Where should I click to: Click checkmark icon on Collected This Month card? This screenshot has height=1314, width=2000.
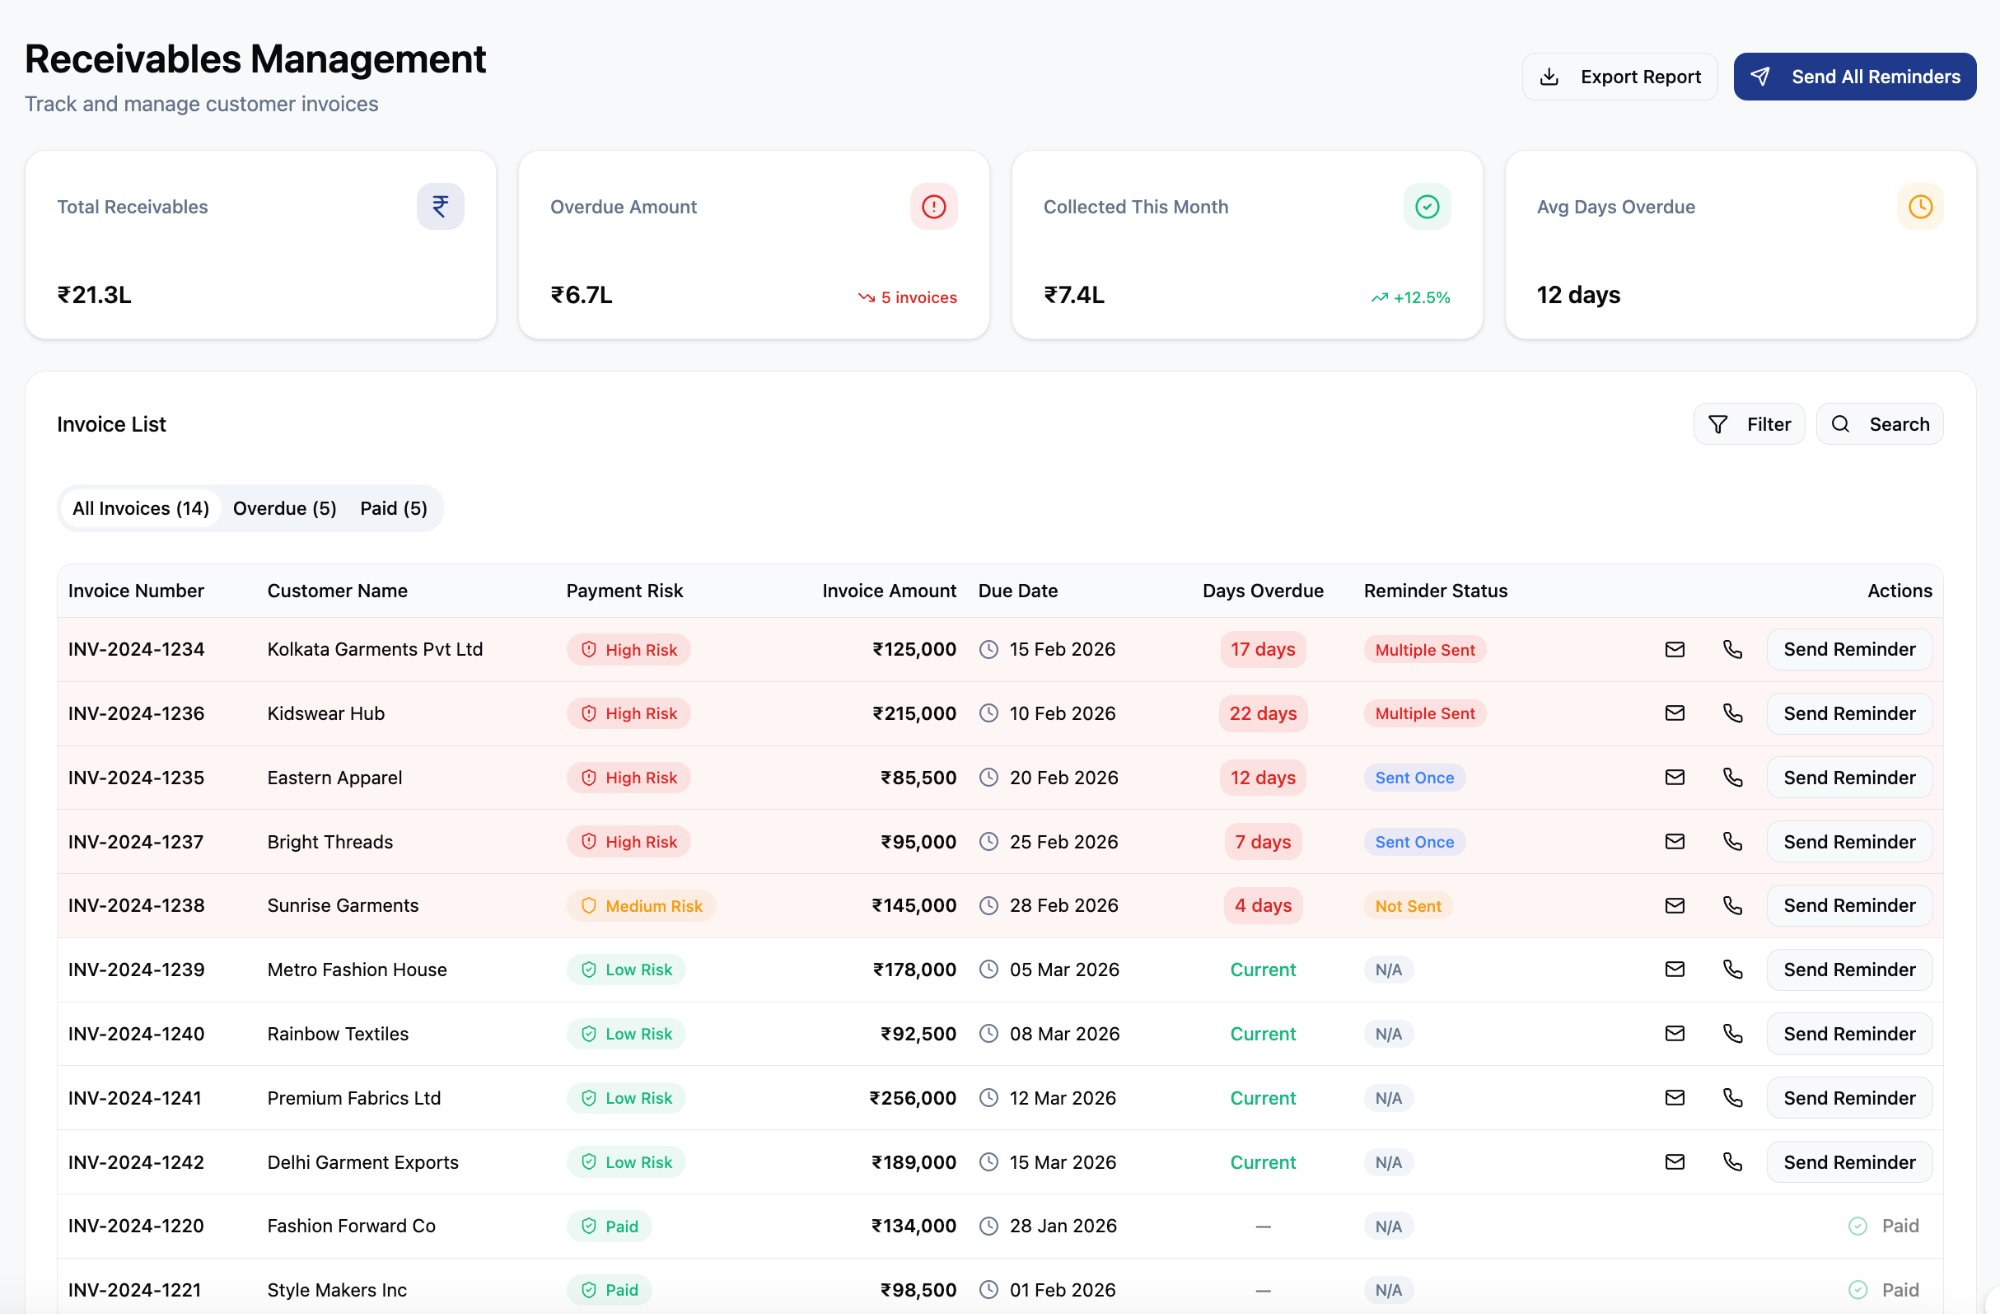click(1427, 206)
